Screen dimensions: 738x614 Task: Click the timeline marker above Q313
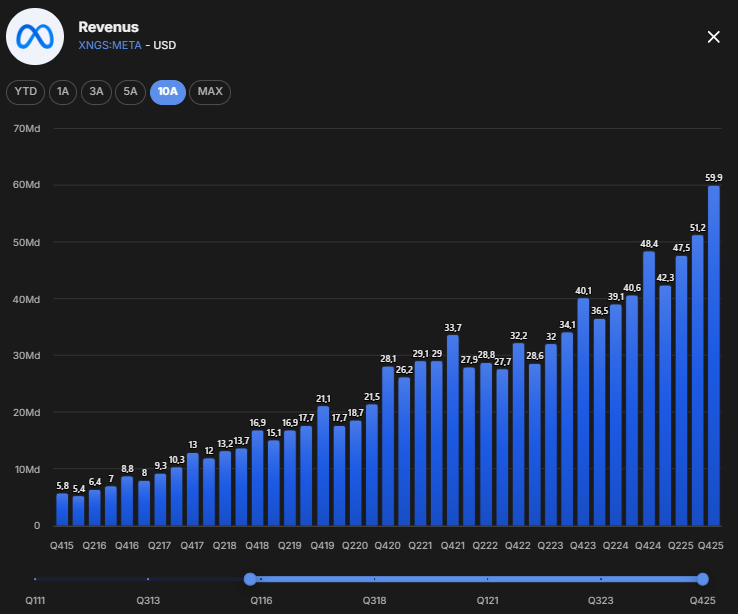pyautogui.click(x=148, y=579)
